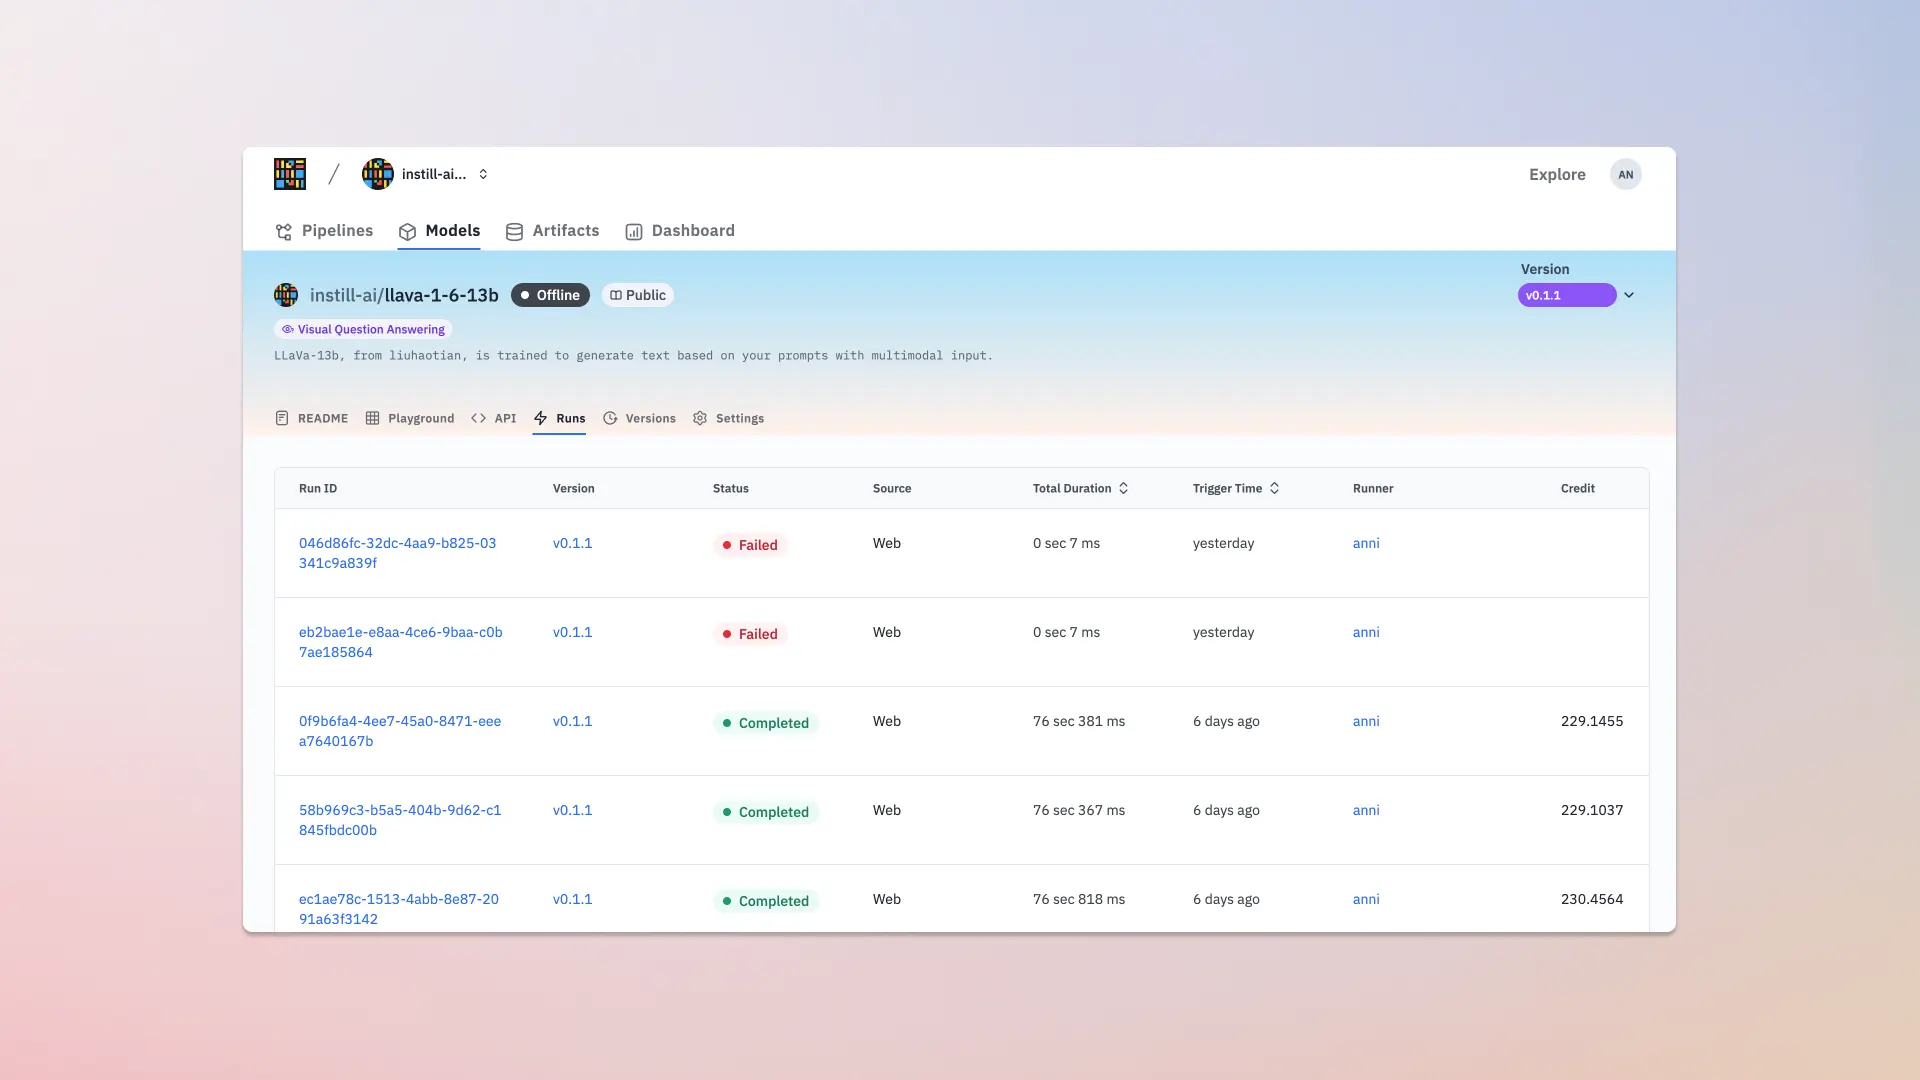Click runner anni in ec1ae78c row

pos(1366,899)
